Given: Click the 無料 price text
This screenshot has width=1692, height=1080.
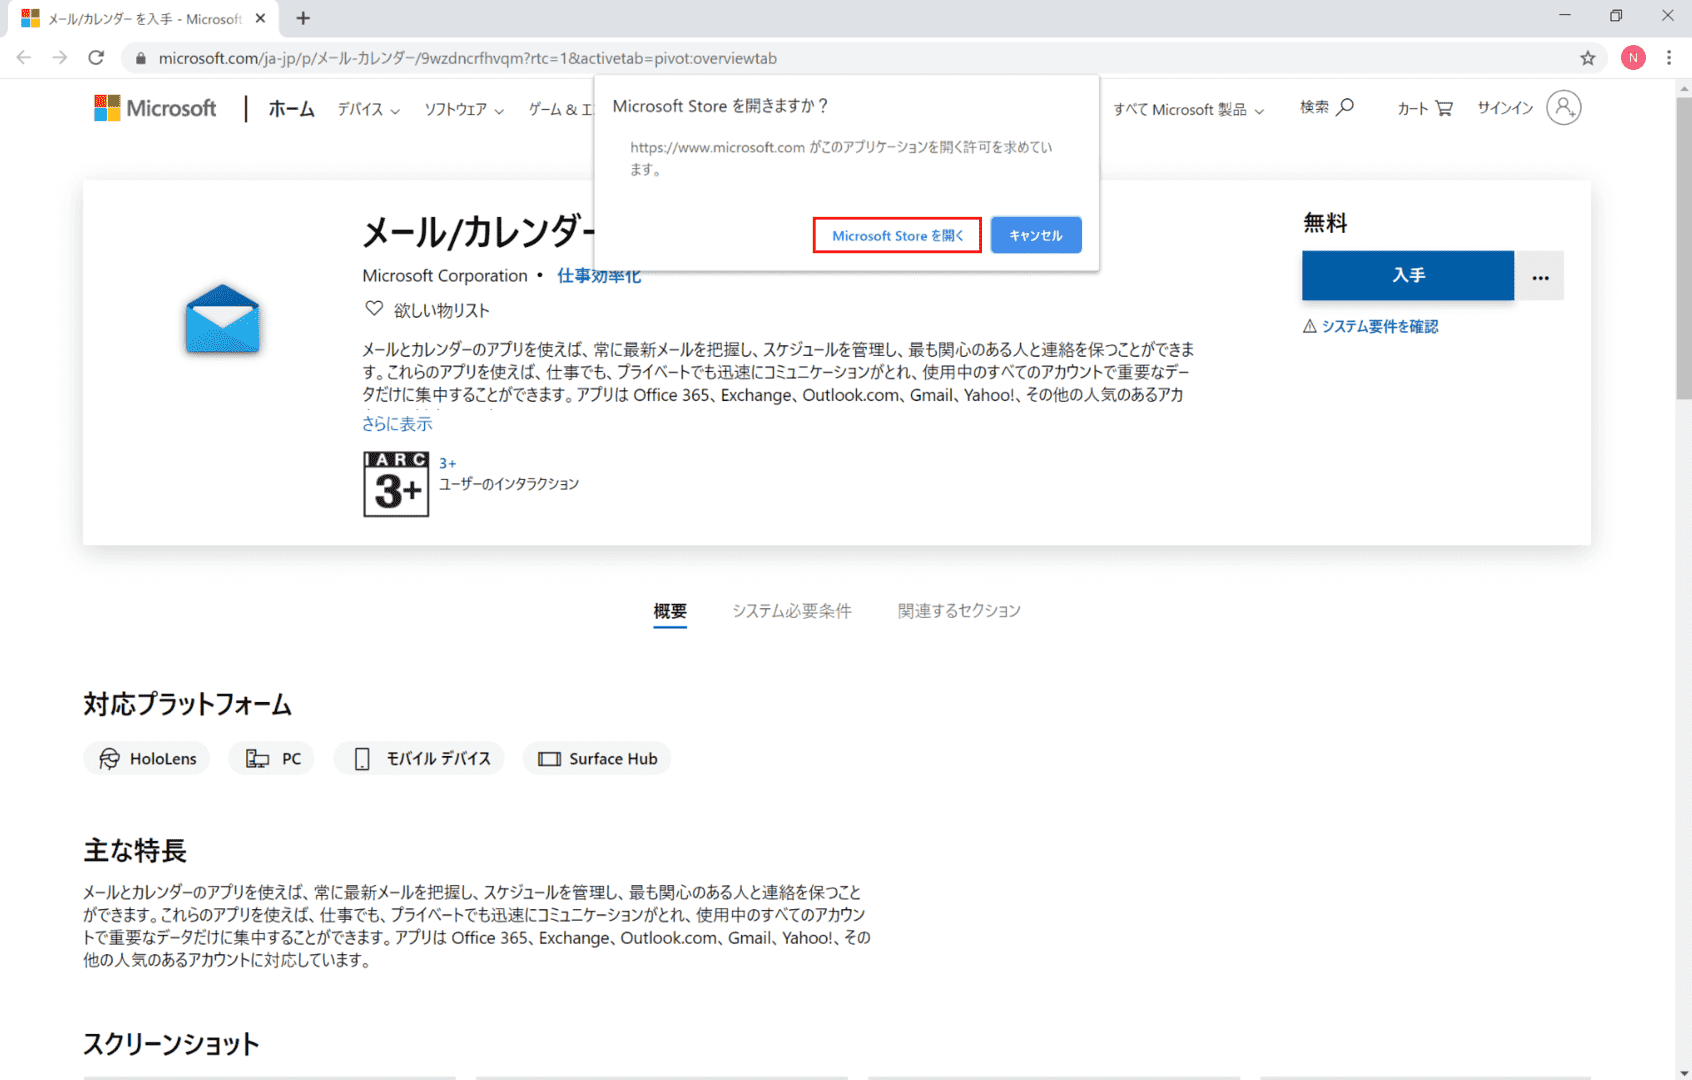Looking at the screenshot, I should (x=1325, y=223).
